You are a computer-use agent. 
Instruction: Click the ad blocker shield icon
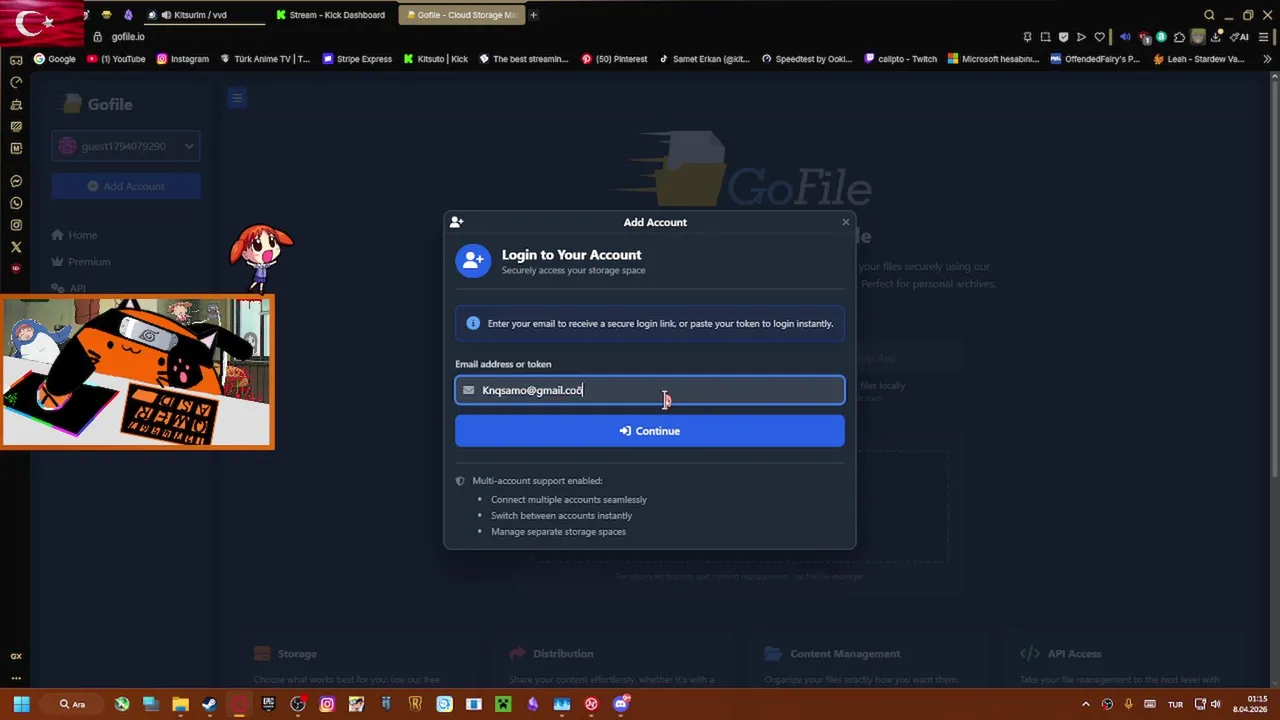click(1063, 37)
